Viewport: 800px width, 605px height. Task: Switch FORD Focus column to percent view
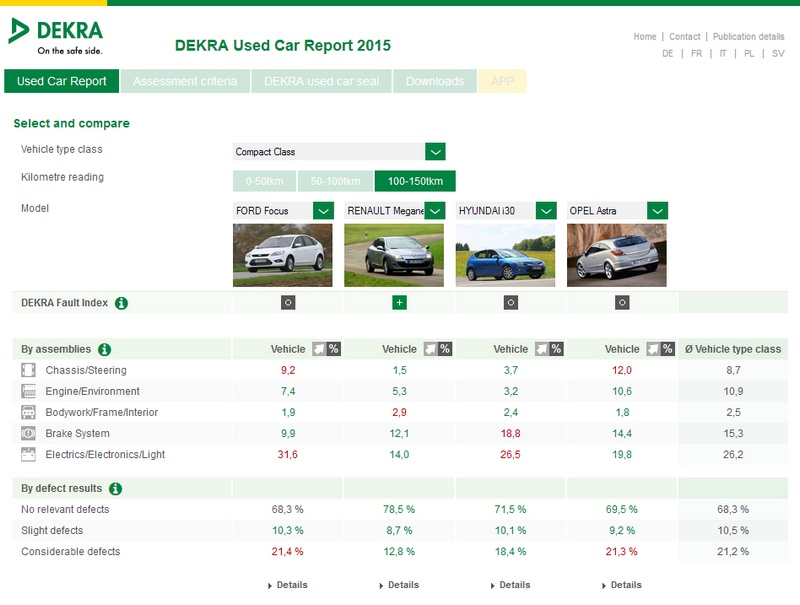[333, 349]
